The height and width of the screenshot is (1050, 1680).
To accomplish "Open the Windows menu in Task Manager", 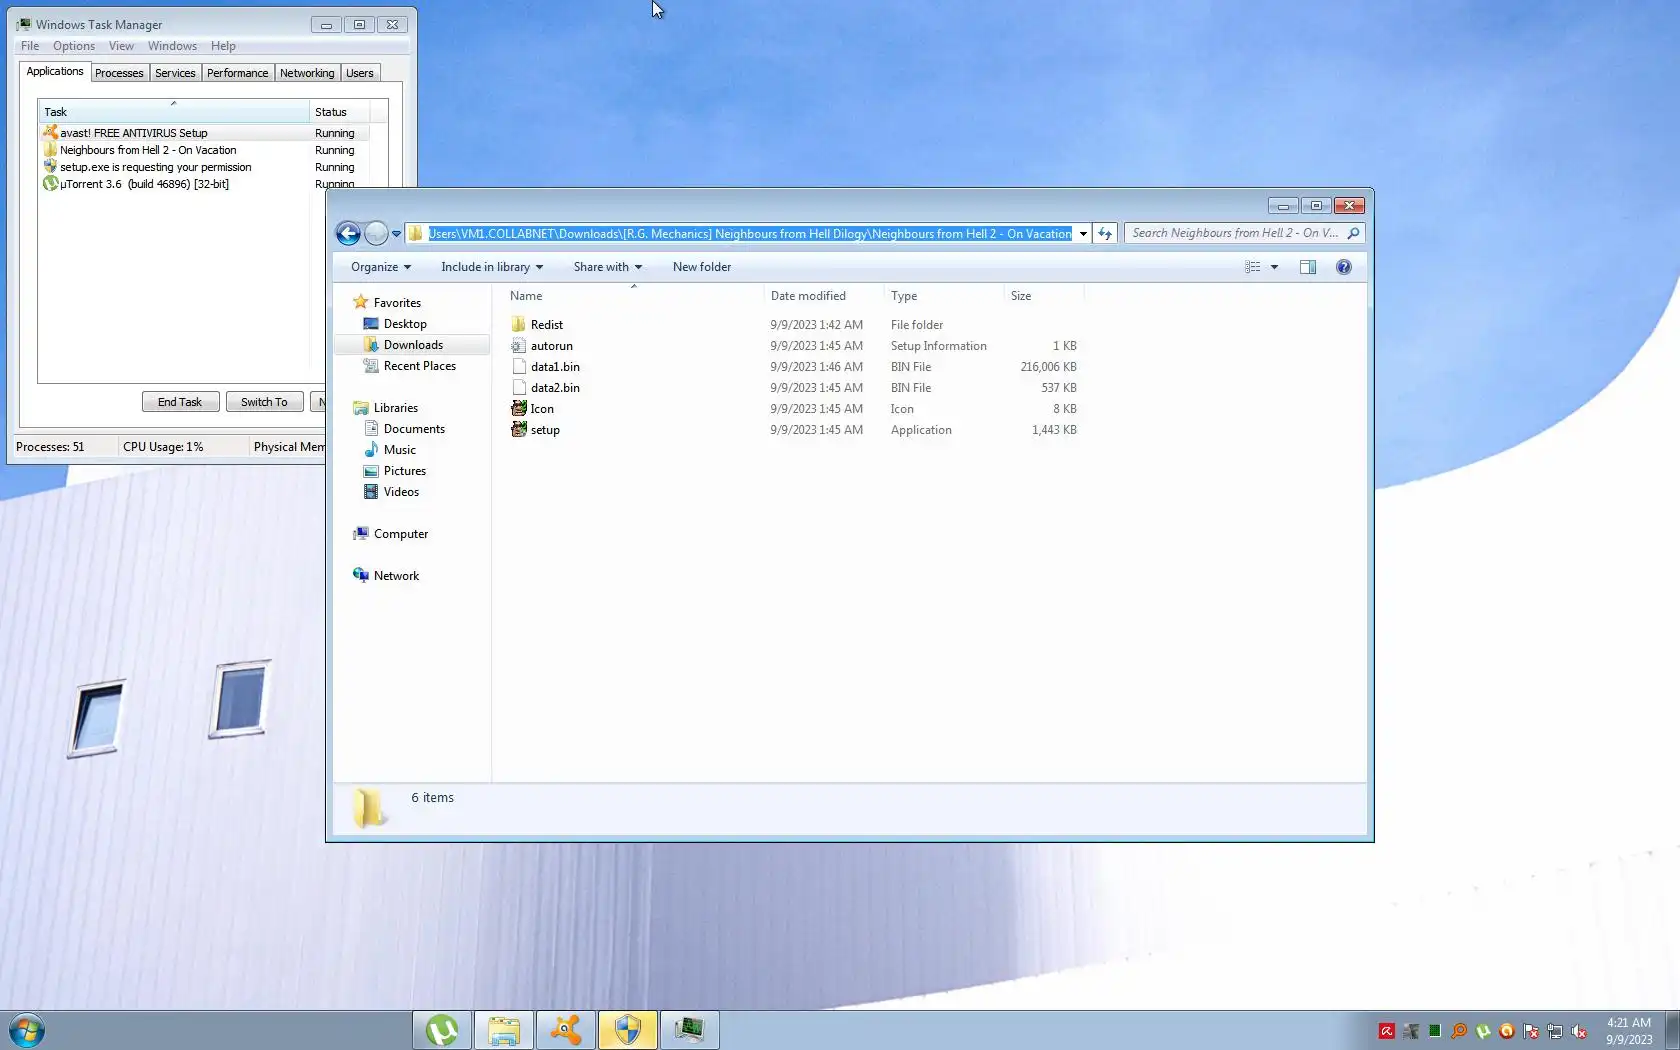I will [x=172, y=46].
